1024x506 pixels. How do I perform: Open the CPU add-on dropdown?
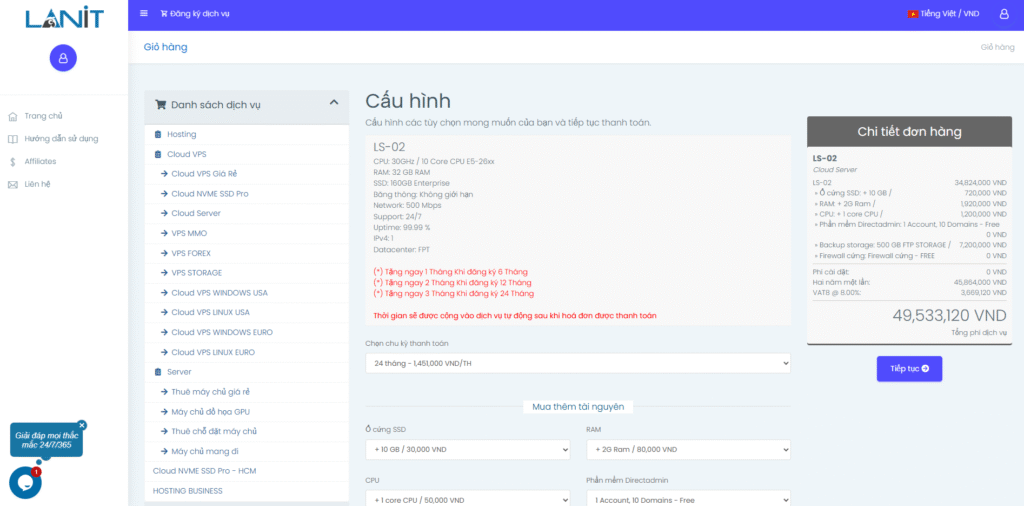(467, 498)
